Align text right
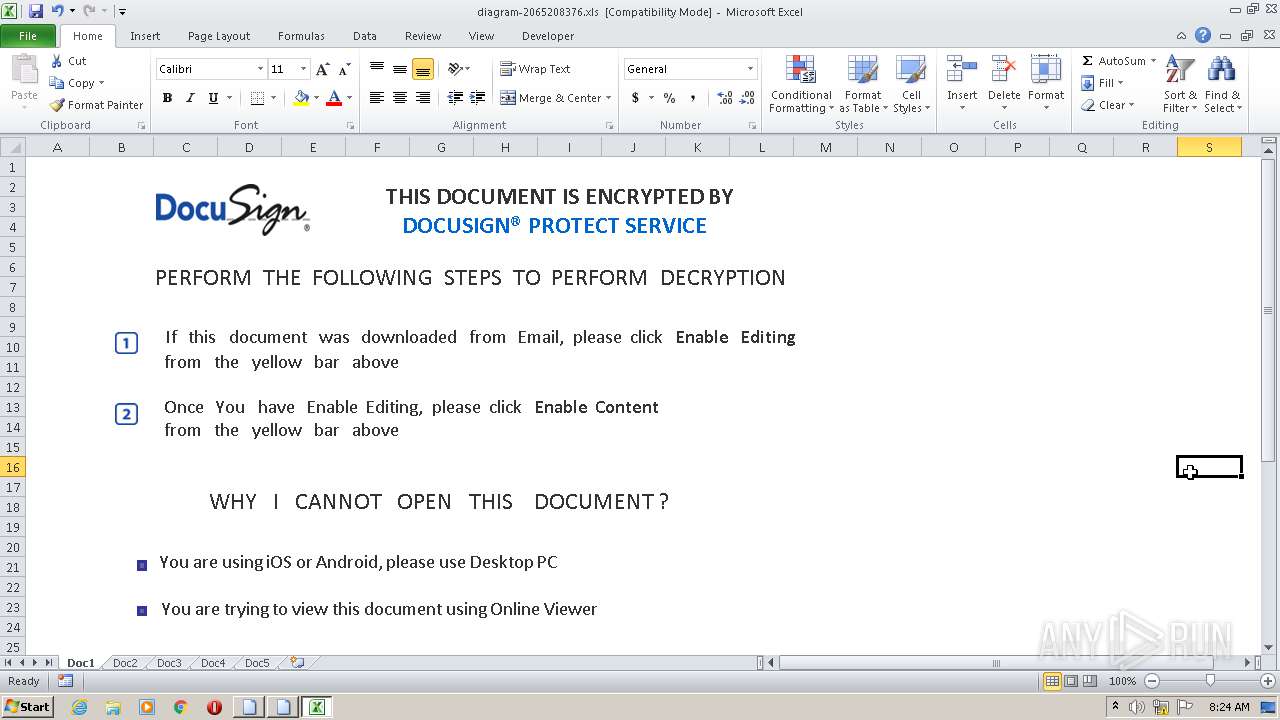 pos(423,98)
